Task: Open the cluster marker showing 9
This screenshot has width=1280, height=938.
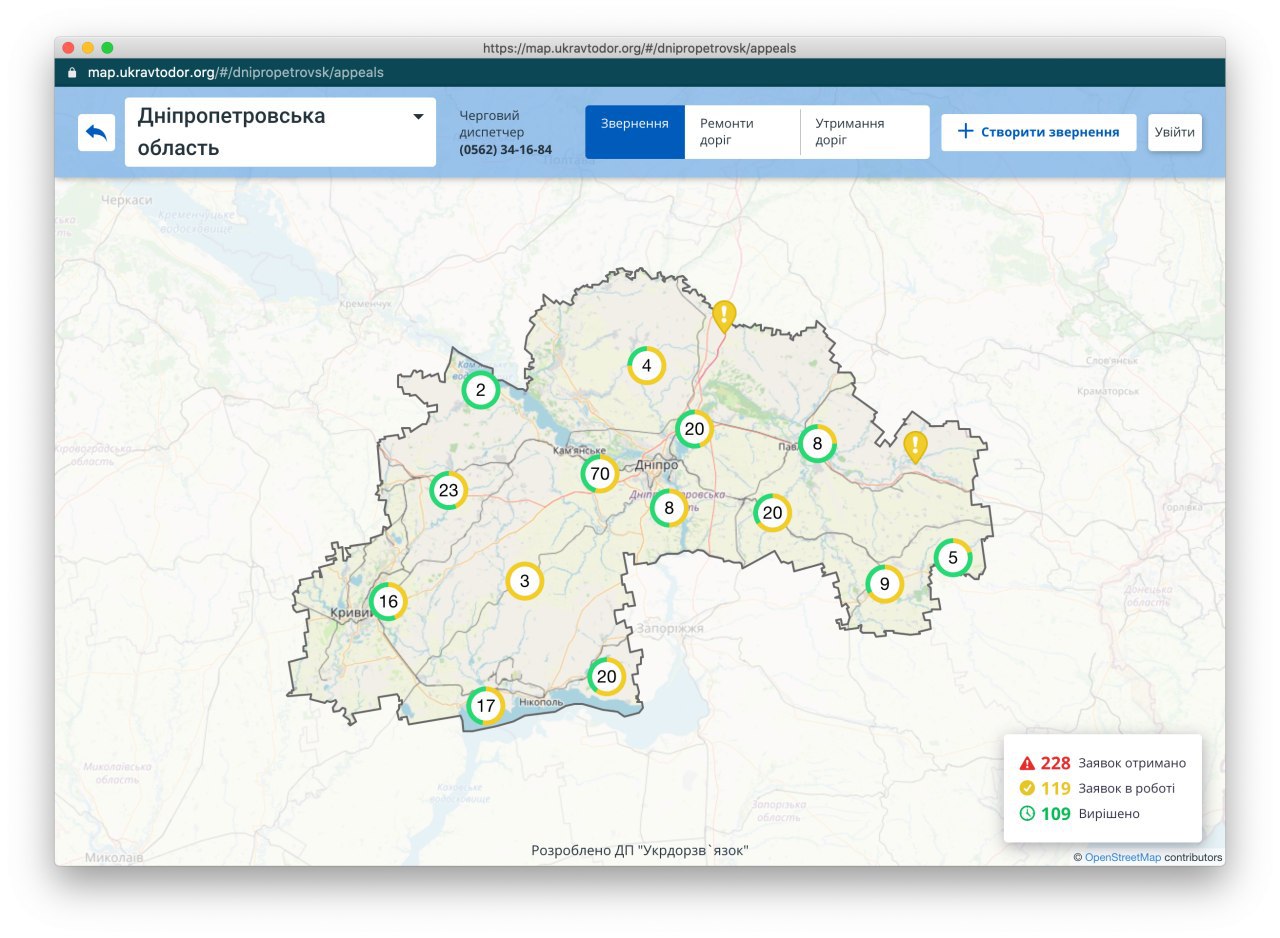Action: click(885, 583)
